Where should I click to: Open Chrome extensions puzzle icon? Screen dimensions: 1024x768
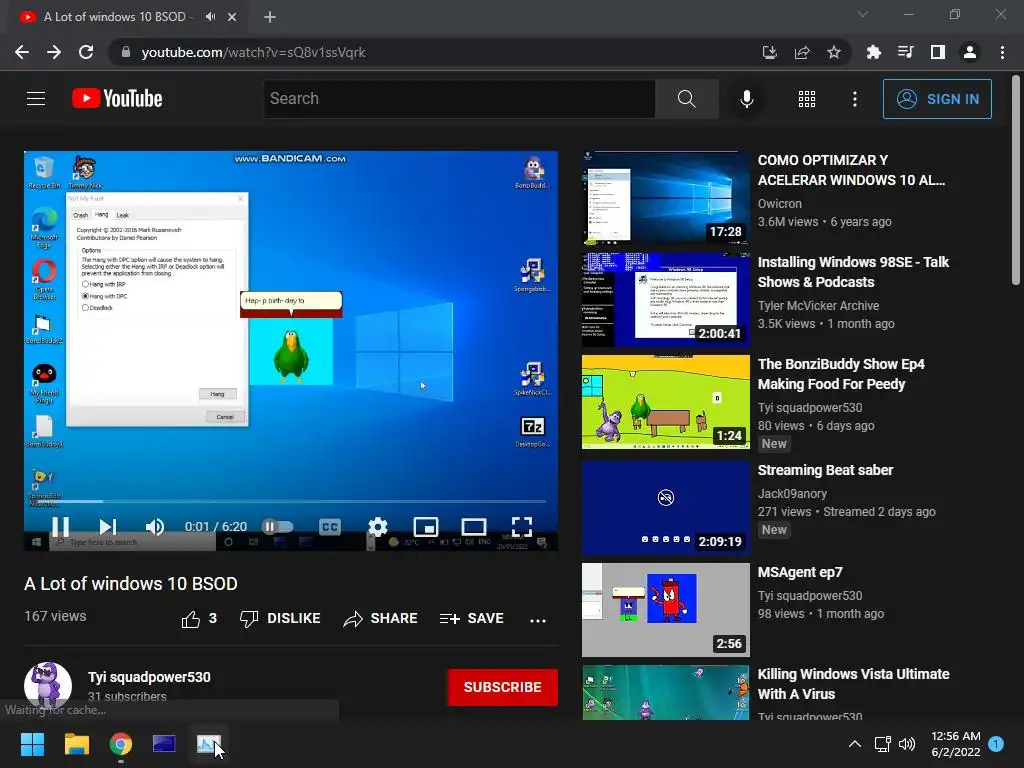873,52
